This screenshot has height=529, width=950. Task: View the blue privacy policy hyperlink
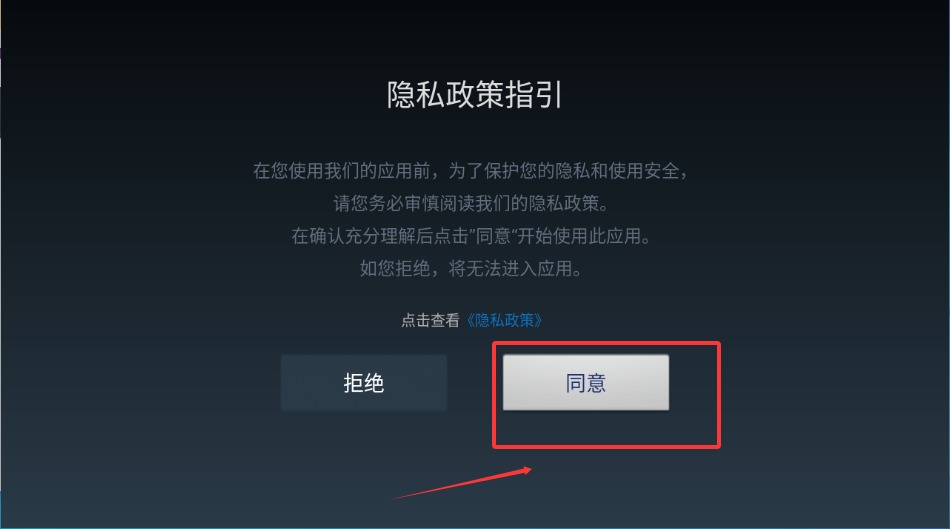pyautogui.click(x=503, y=320)
